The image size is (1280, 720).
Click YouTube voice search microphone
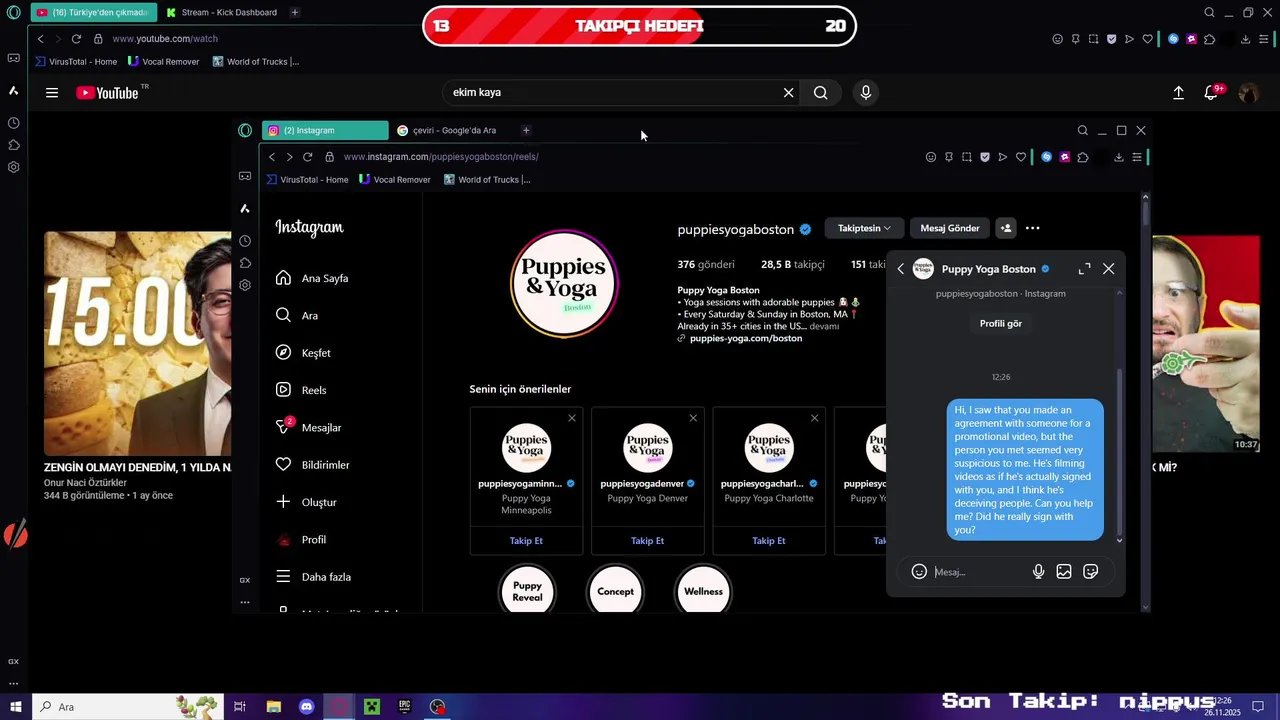pyautogui.click(x=866, y=93)
